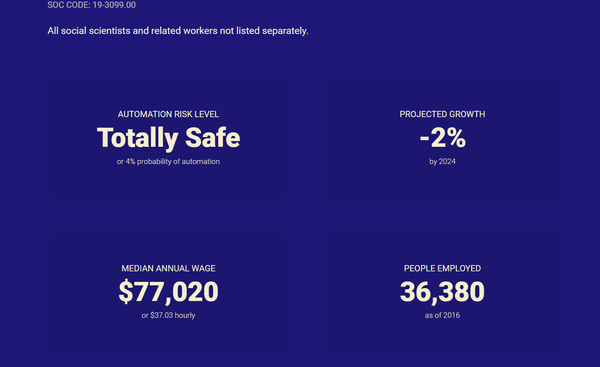Click the by 2024 caption

pyautogui.click(x=442, y=161)
